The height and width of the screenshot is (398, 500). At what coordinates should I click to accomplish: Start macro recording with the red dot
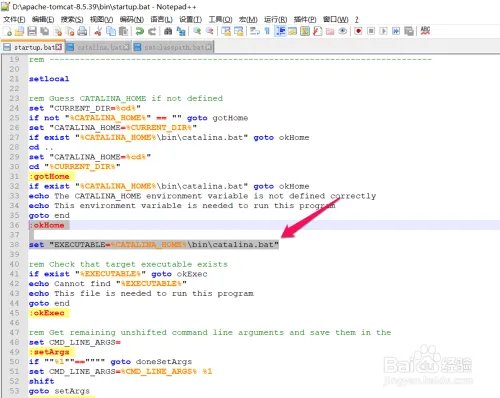pos(358,31)
